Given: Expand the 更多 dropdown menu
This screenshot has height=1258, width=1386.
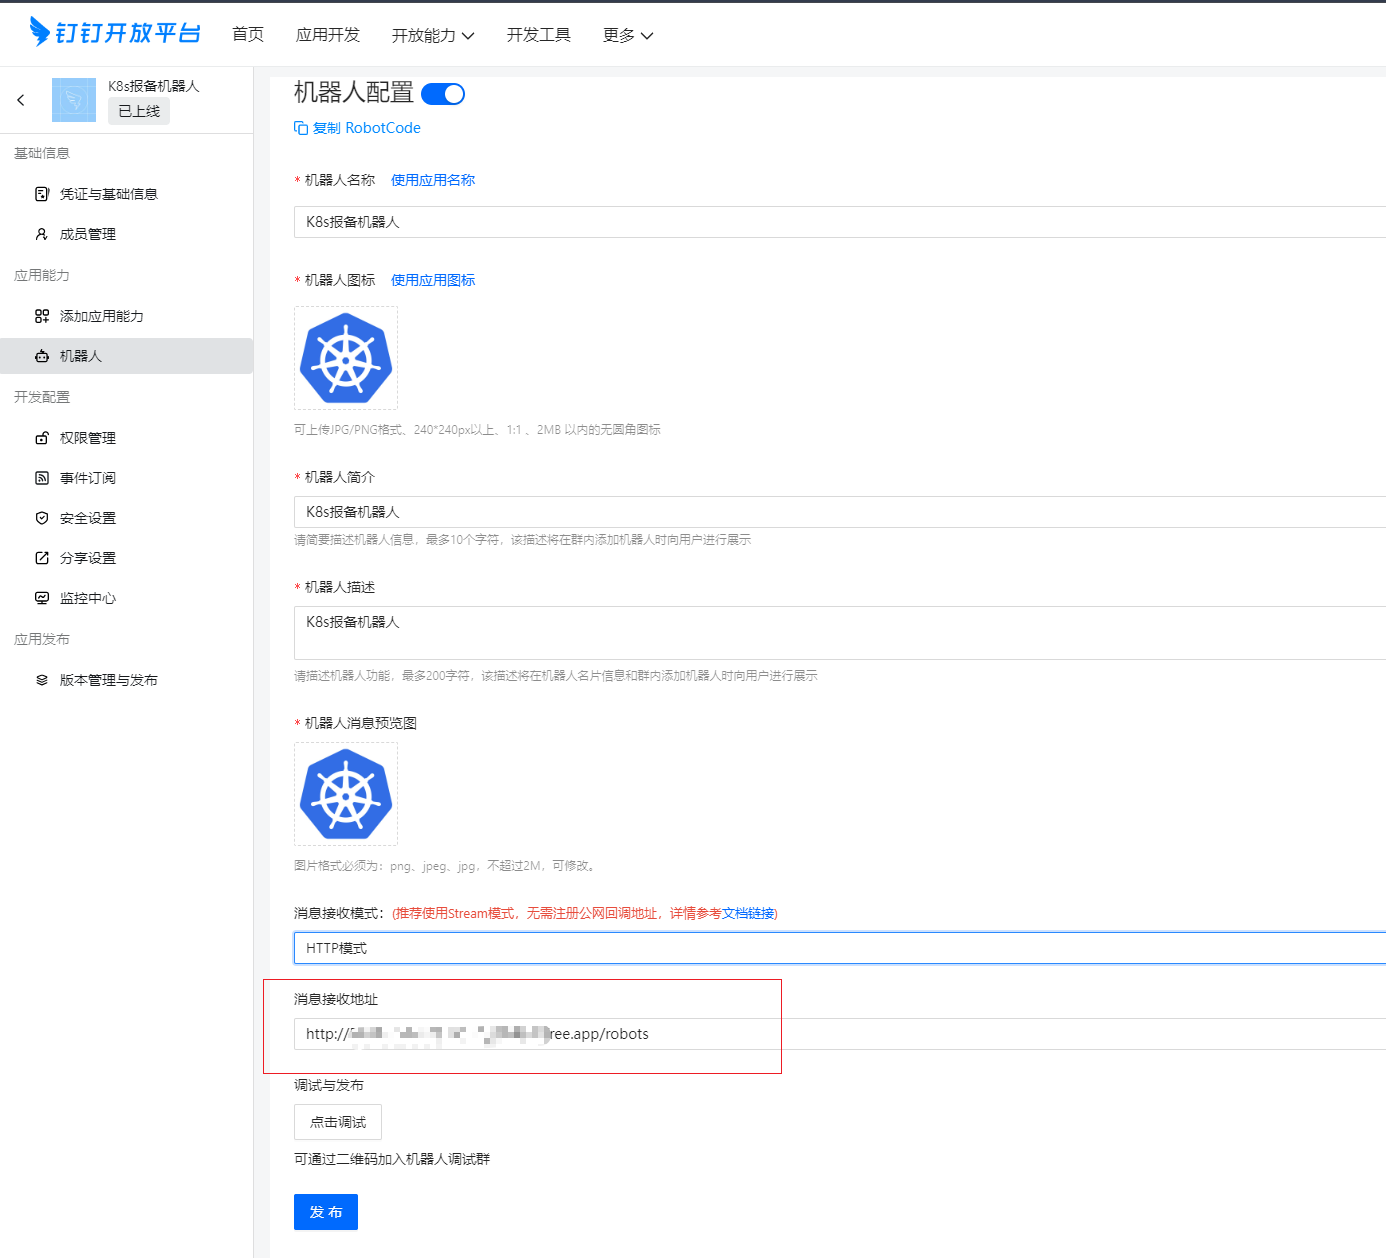Looking at the screenshot, I should pos(628,35).
